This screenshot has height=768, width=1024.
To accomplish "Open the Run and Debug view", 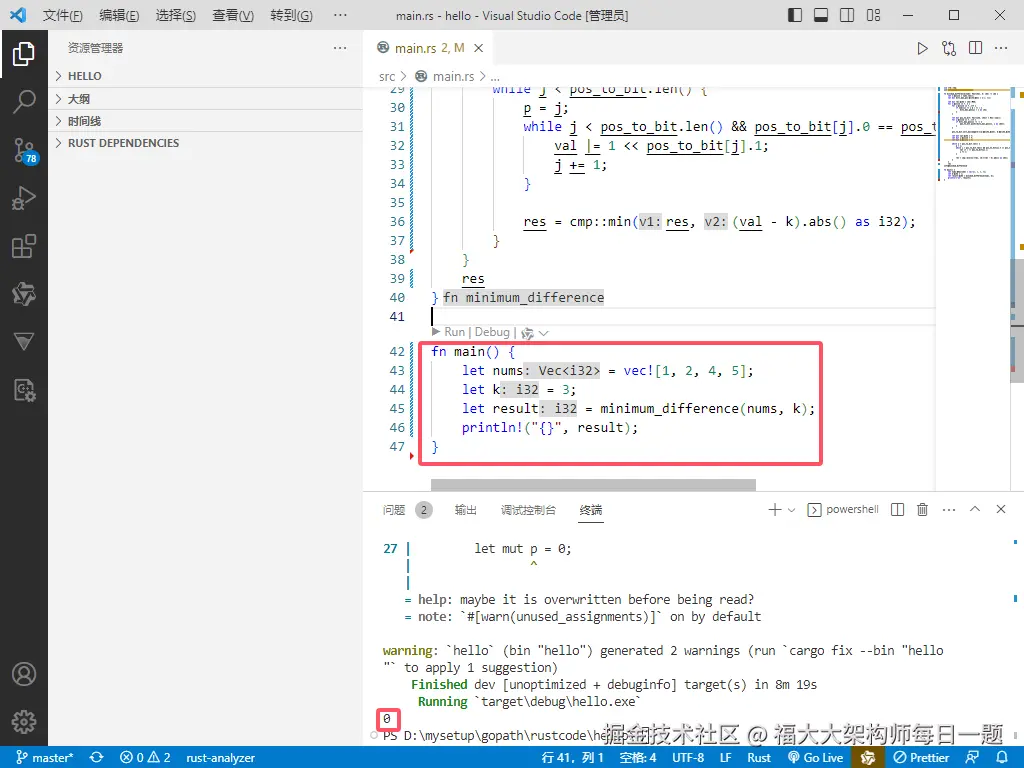I will pos(24,198).
